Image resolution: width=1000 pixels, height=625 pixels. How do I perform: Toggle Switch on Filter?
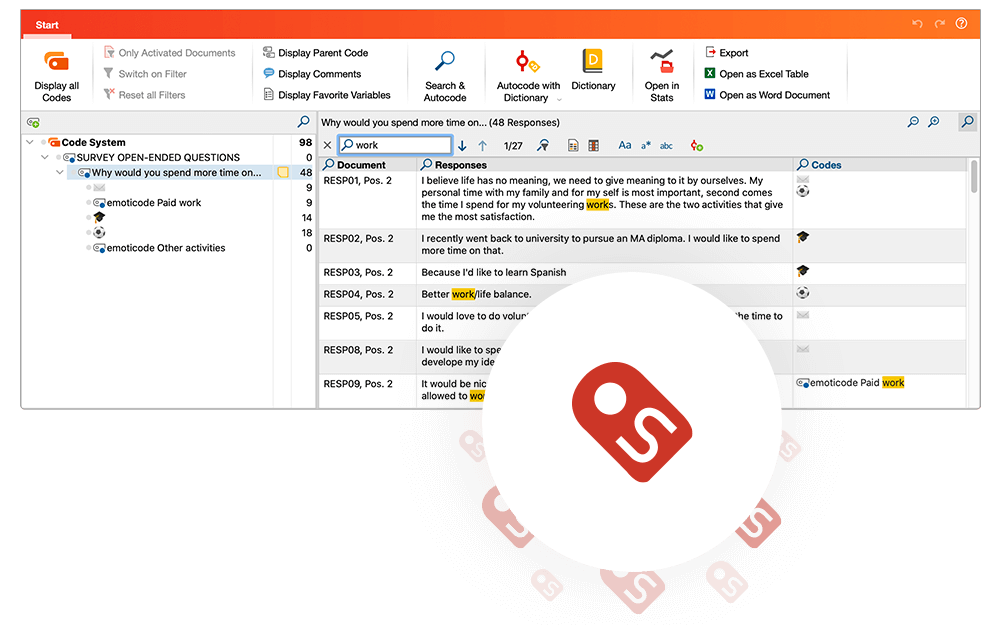(145, 74)
